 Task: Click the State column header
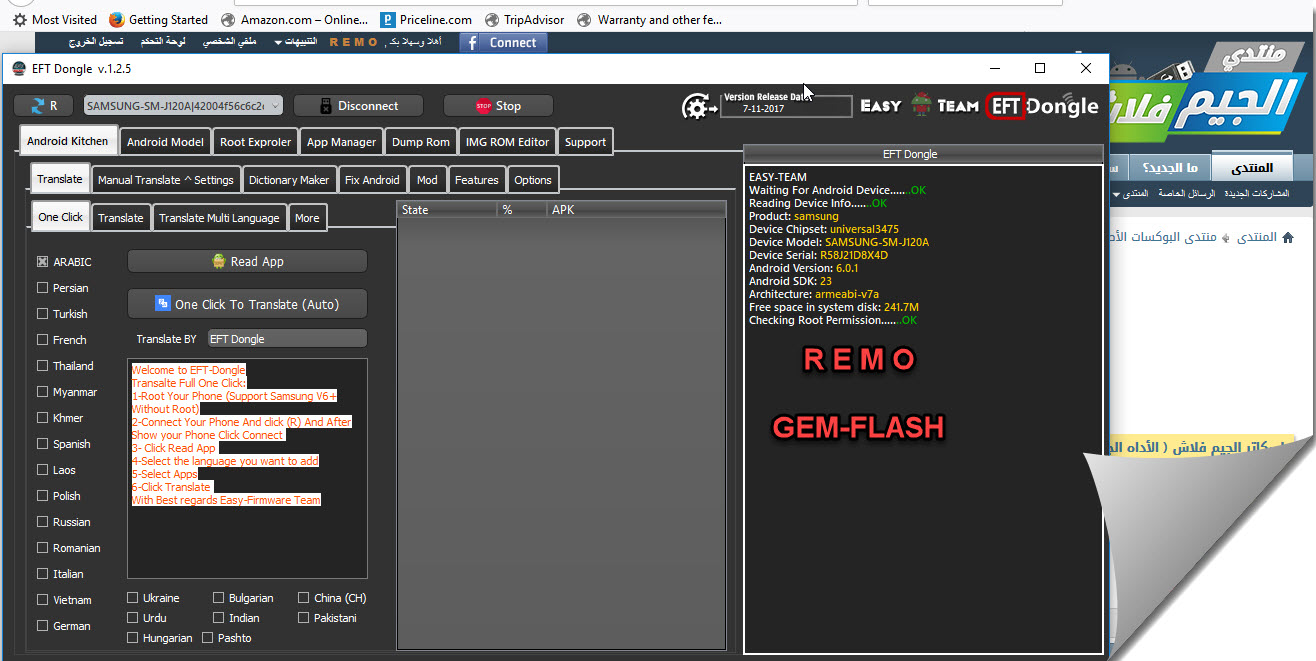pos(447,210)
